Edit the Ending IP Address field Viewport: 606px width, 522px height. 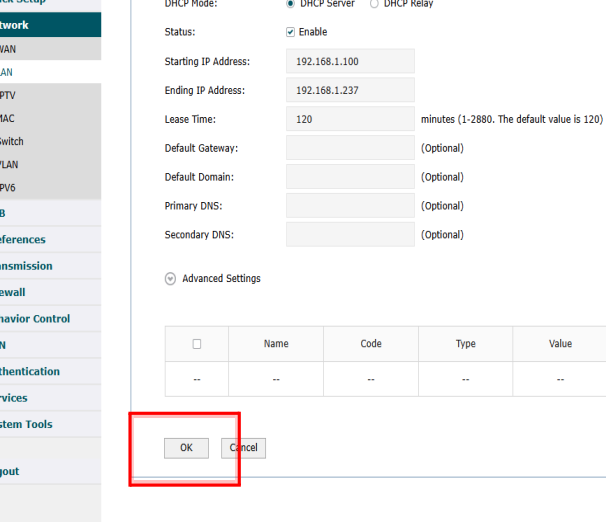tap(350, 90)
